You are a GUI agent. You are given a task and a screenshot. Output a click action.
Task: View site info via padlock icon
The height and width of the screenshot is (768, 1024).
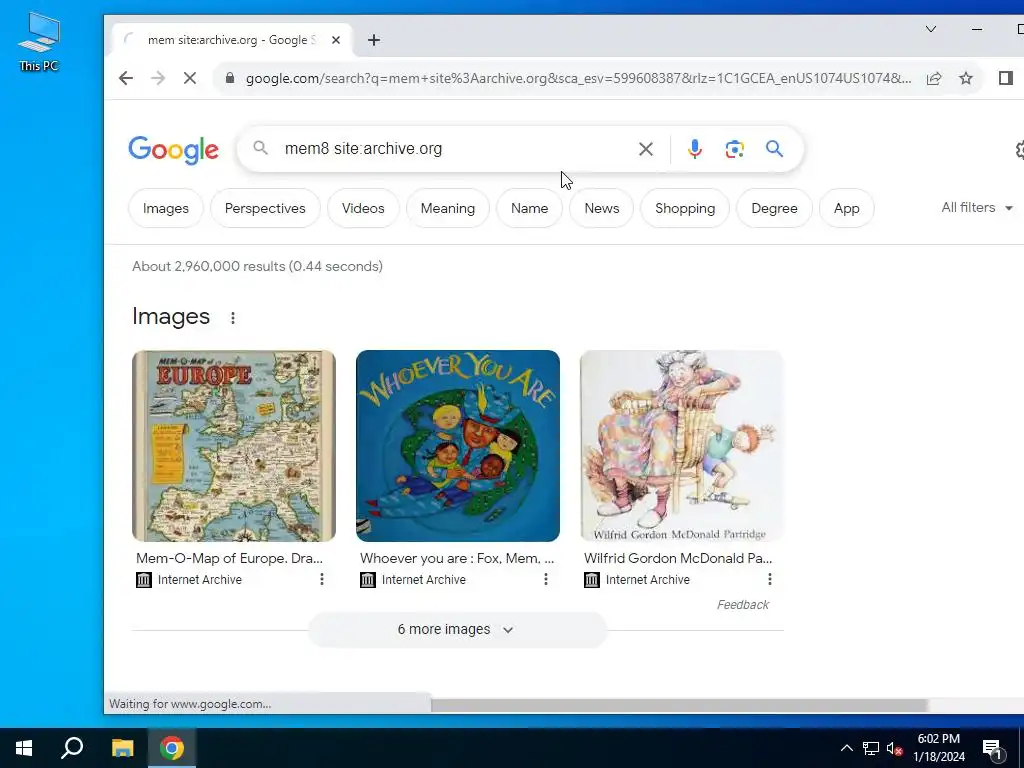(x=229, y=78)
